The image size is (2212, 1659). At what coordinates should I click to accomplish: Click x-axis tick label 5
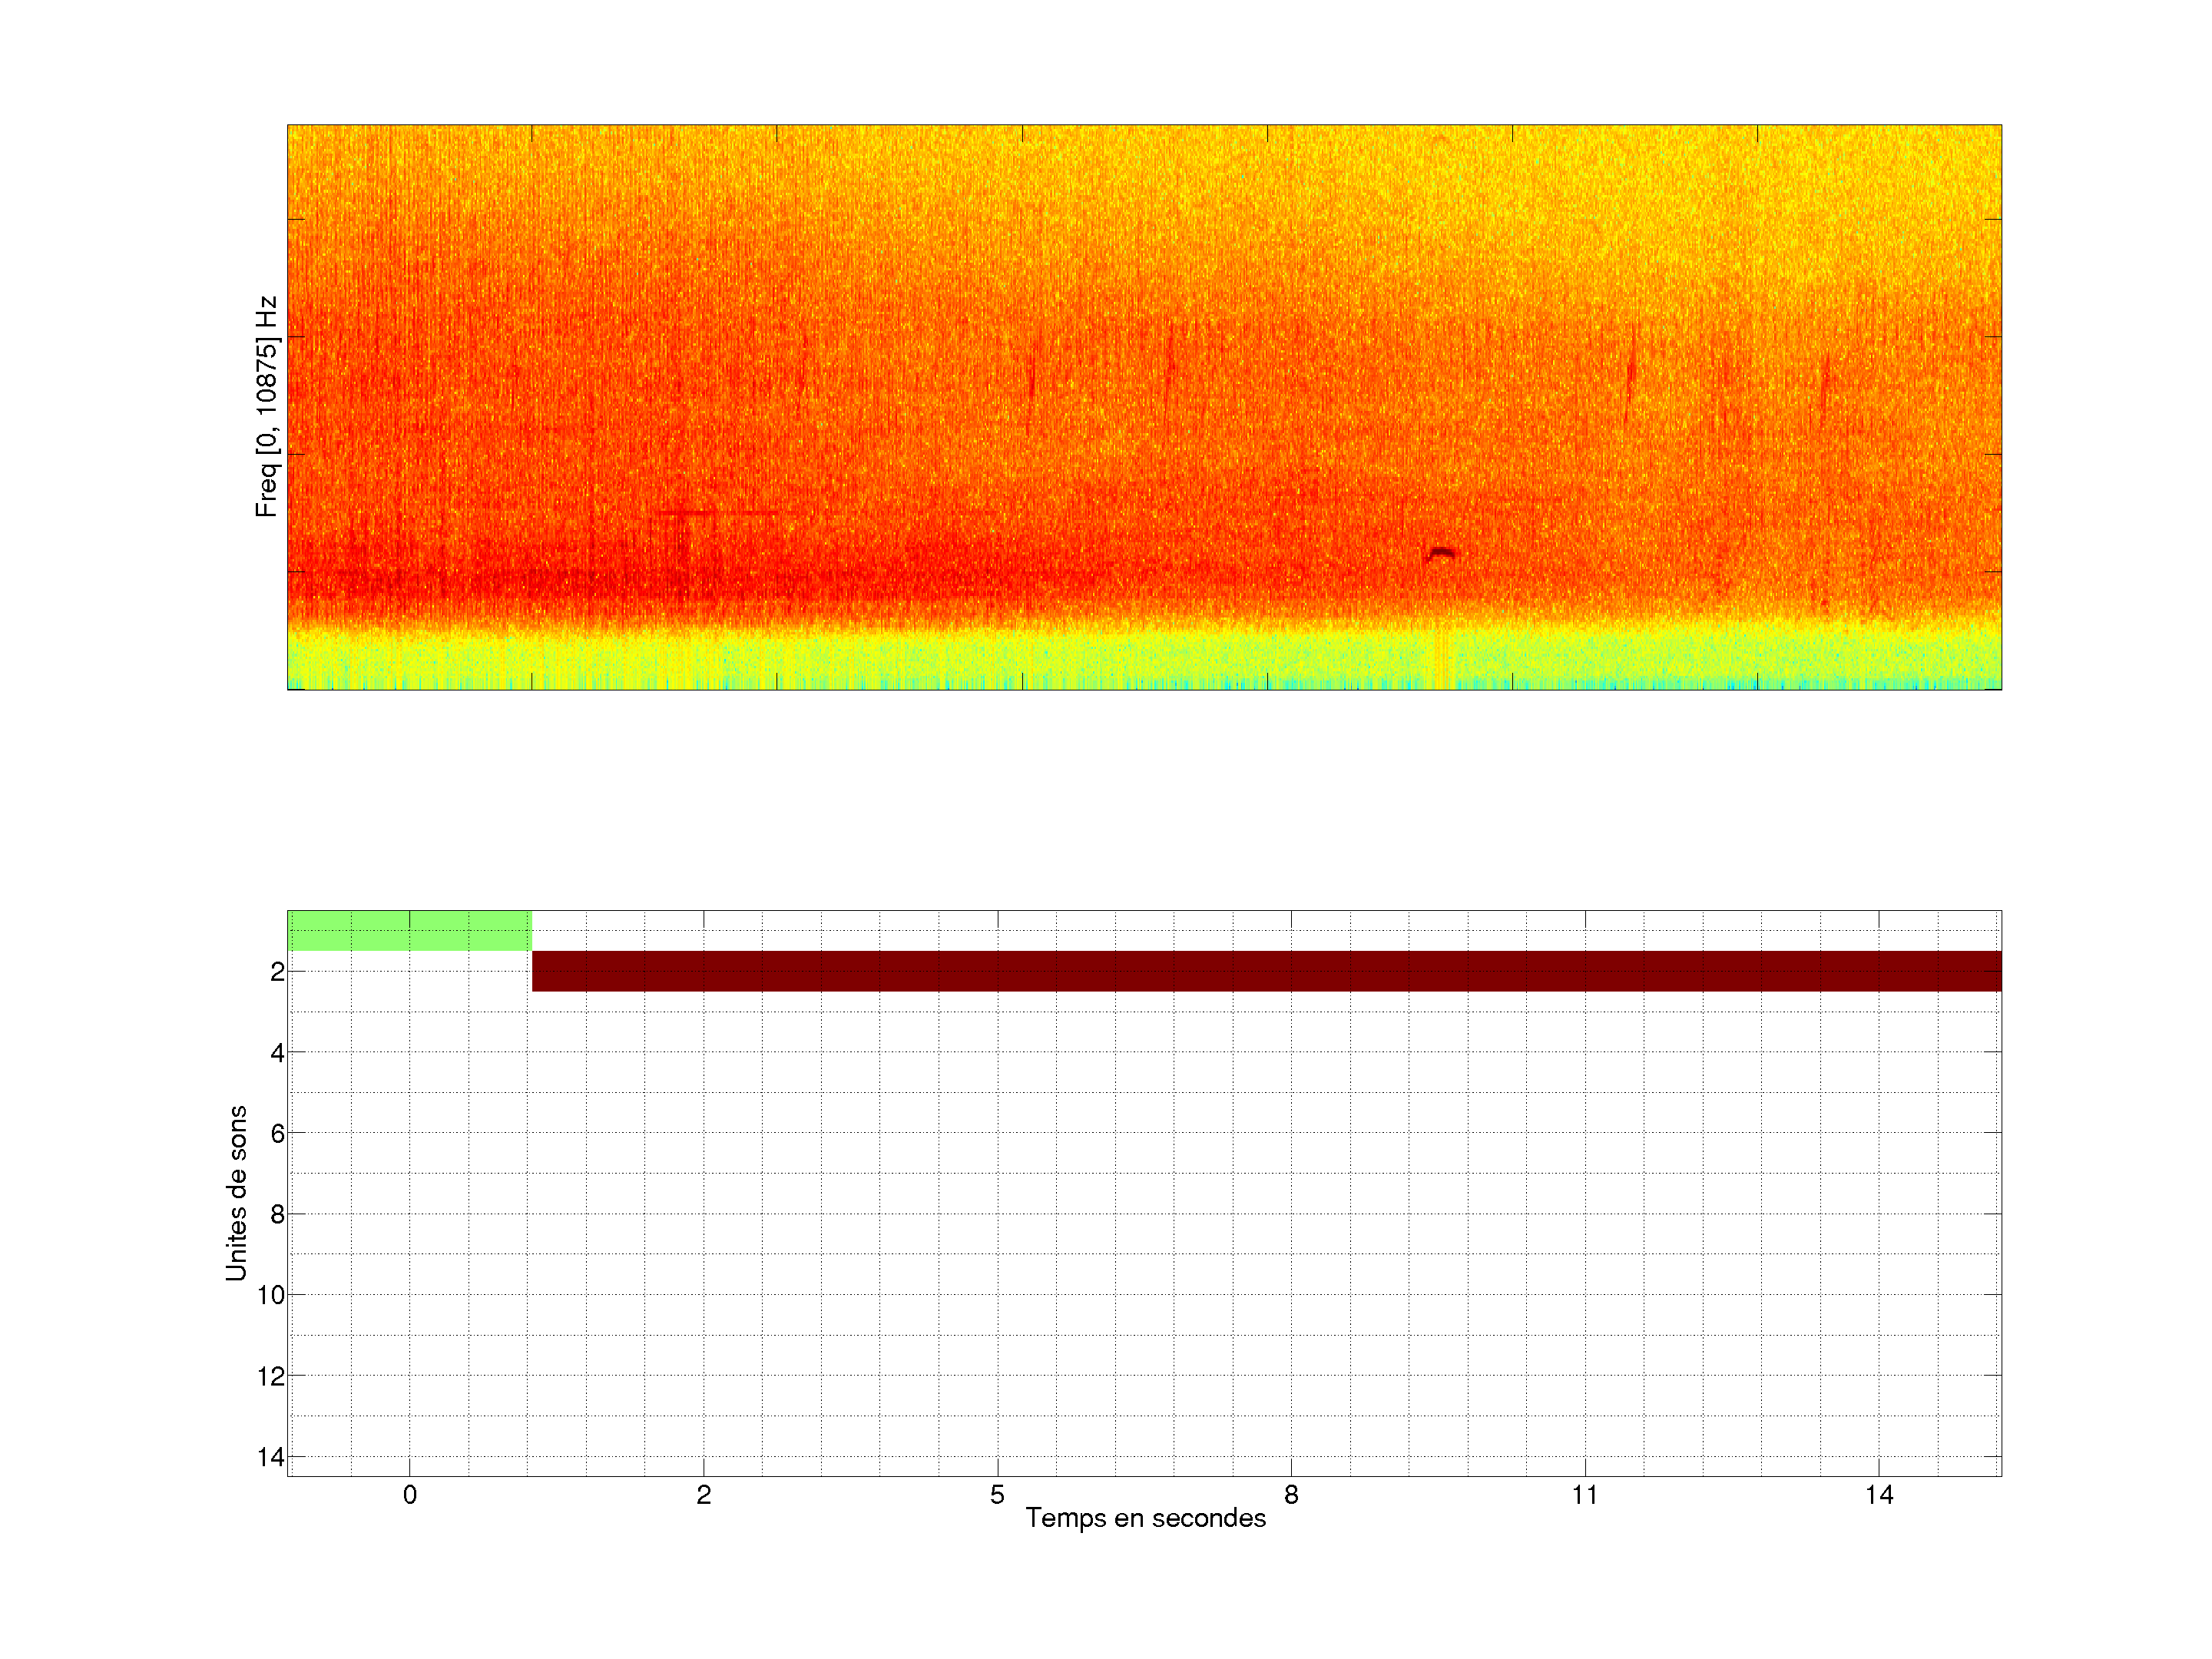coord(997,1495)
